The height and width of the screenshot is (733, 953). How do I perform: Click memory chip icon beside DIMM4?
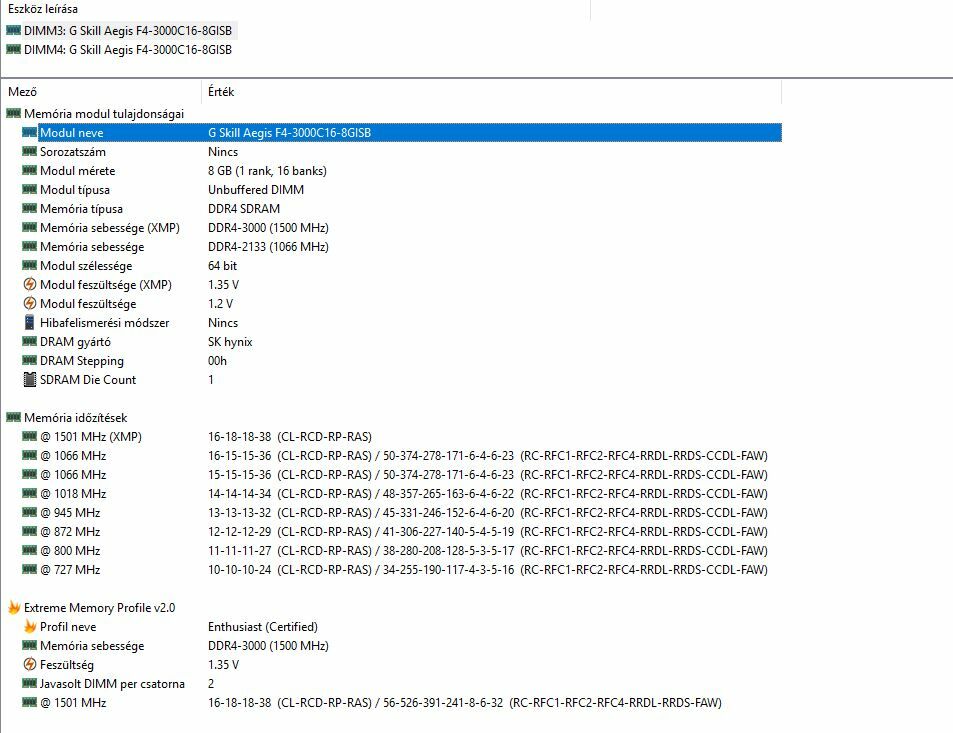point(13,49)
